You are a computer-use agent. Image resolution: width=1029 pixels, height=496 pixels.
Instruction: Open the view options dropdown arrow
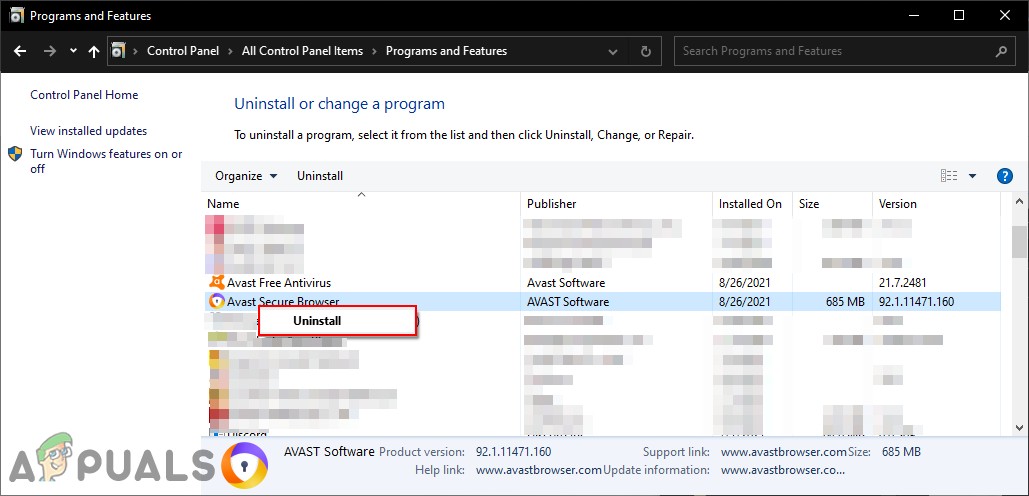[x=972, y=176]
